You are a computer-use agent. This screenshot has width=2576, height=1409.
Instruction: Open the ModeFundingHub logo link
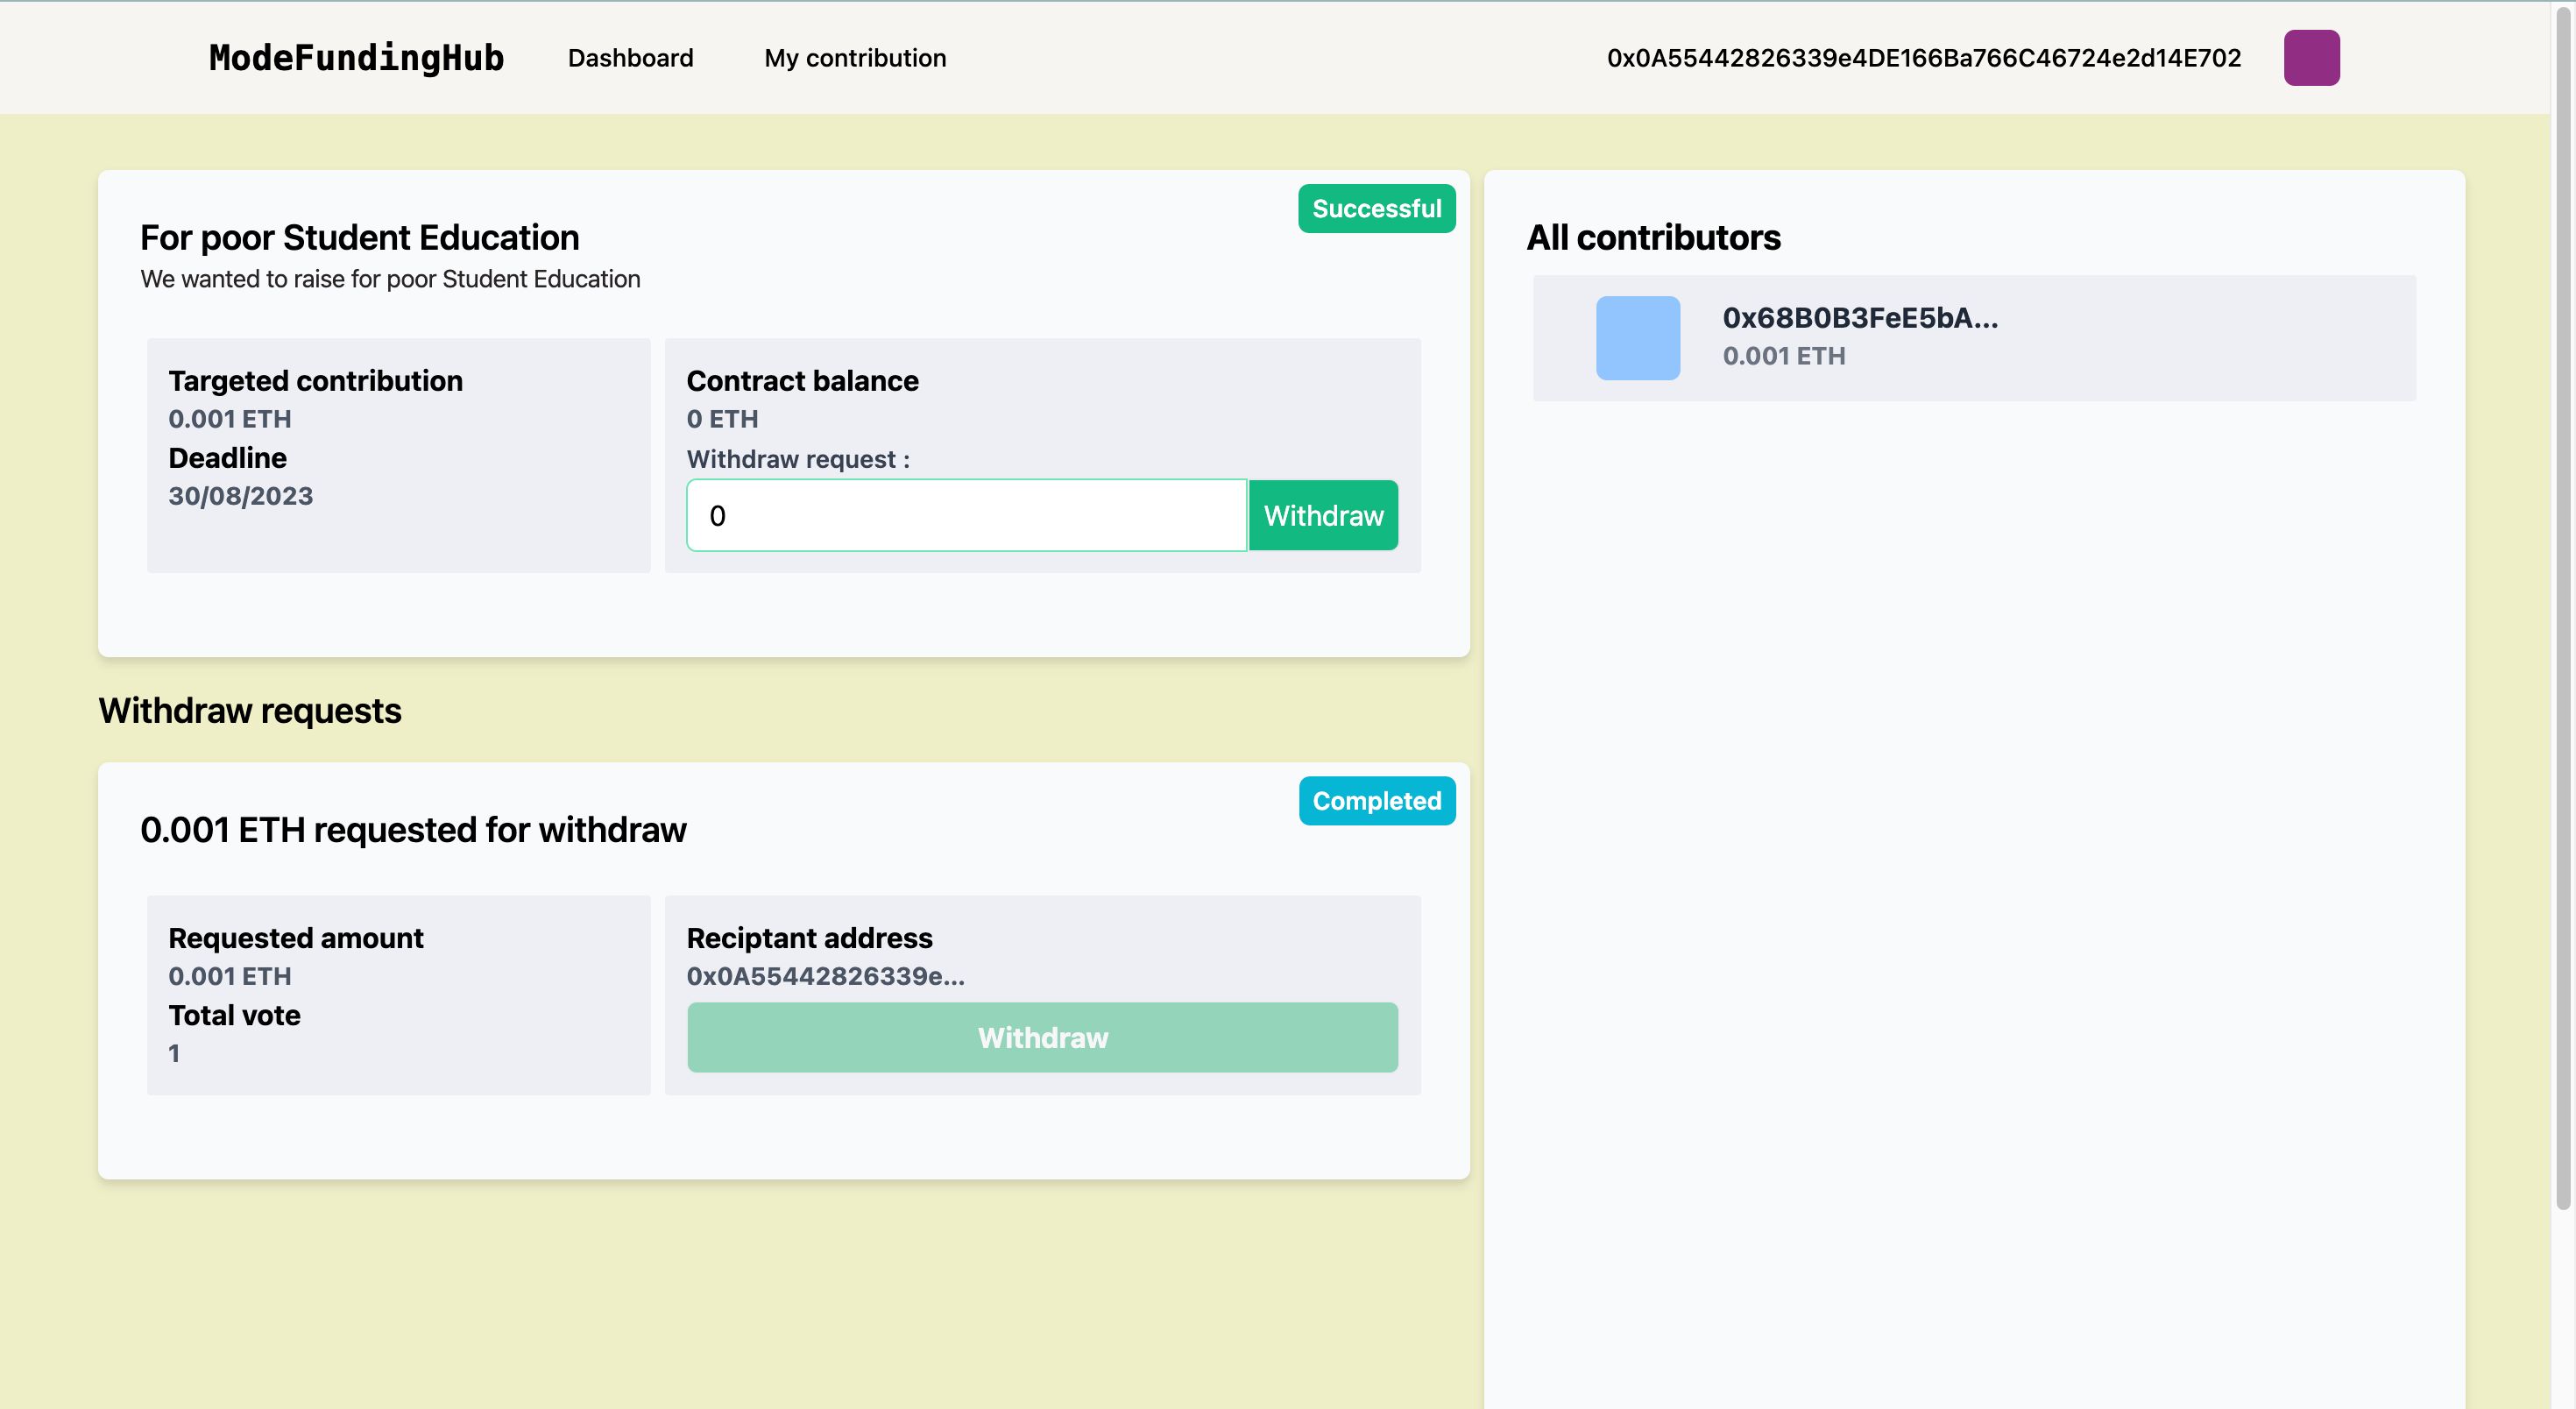point(356,58)
